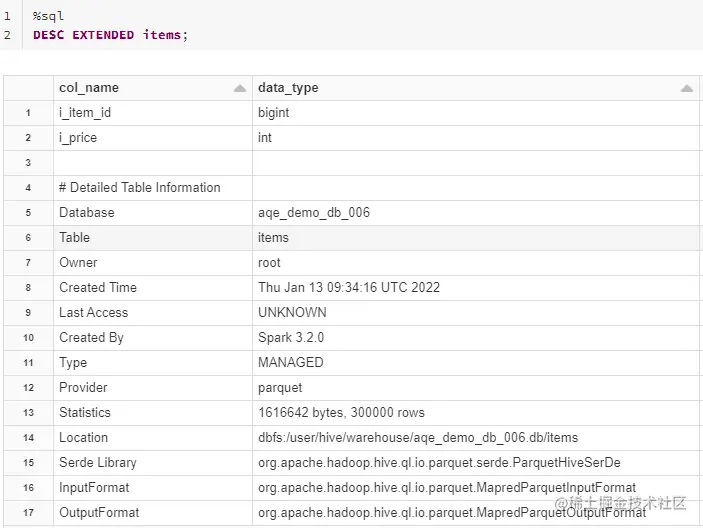Select the Last Access label cell
The height and width of the screenshot is (528, 703).
[x=153, y=313]
